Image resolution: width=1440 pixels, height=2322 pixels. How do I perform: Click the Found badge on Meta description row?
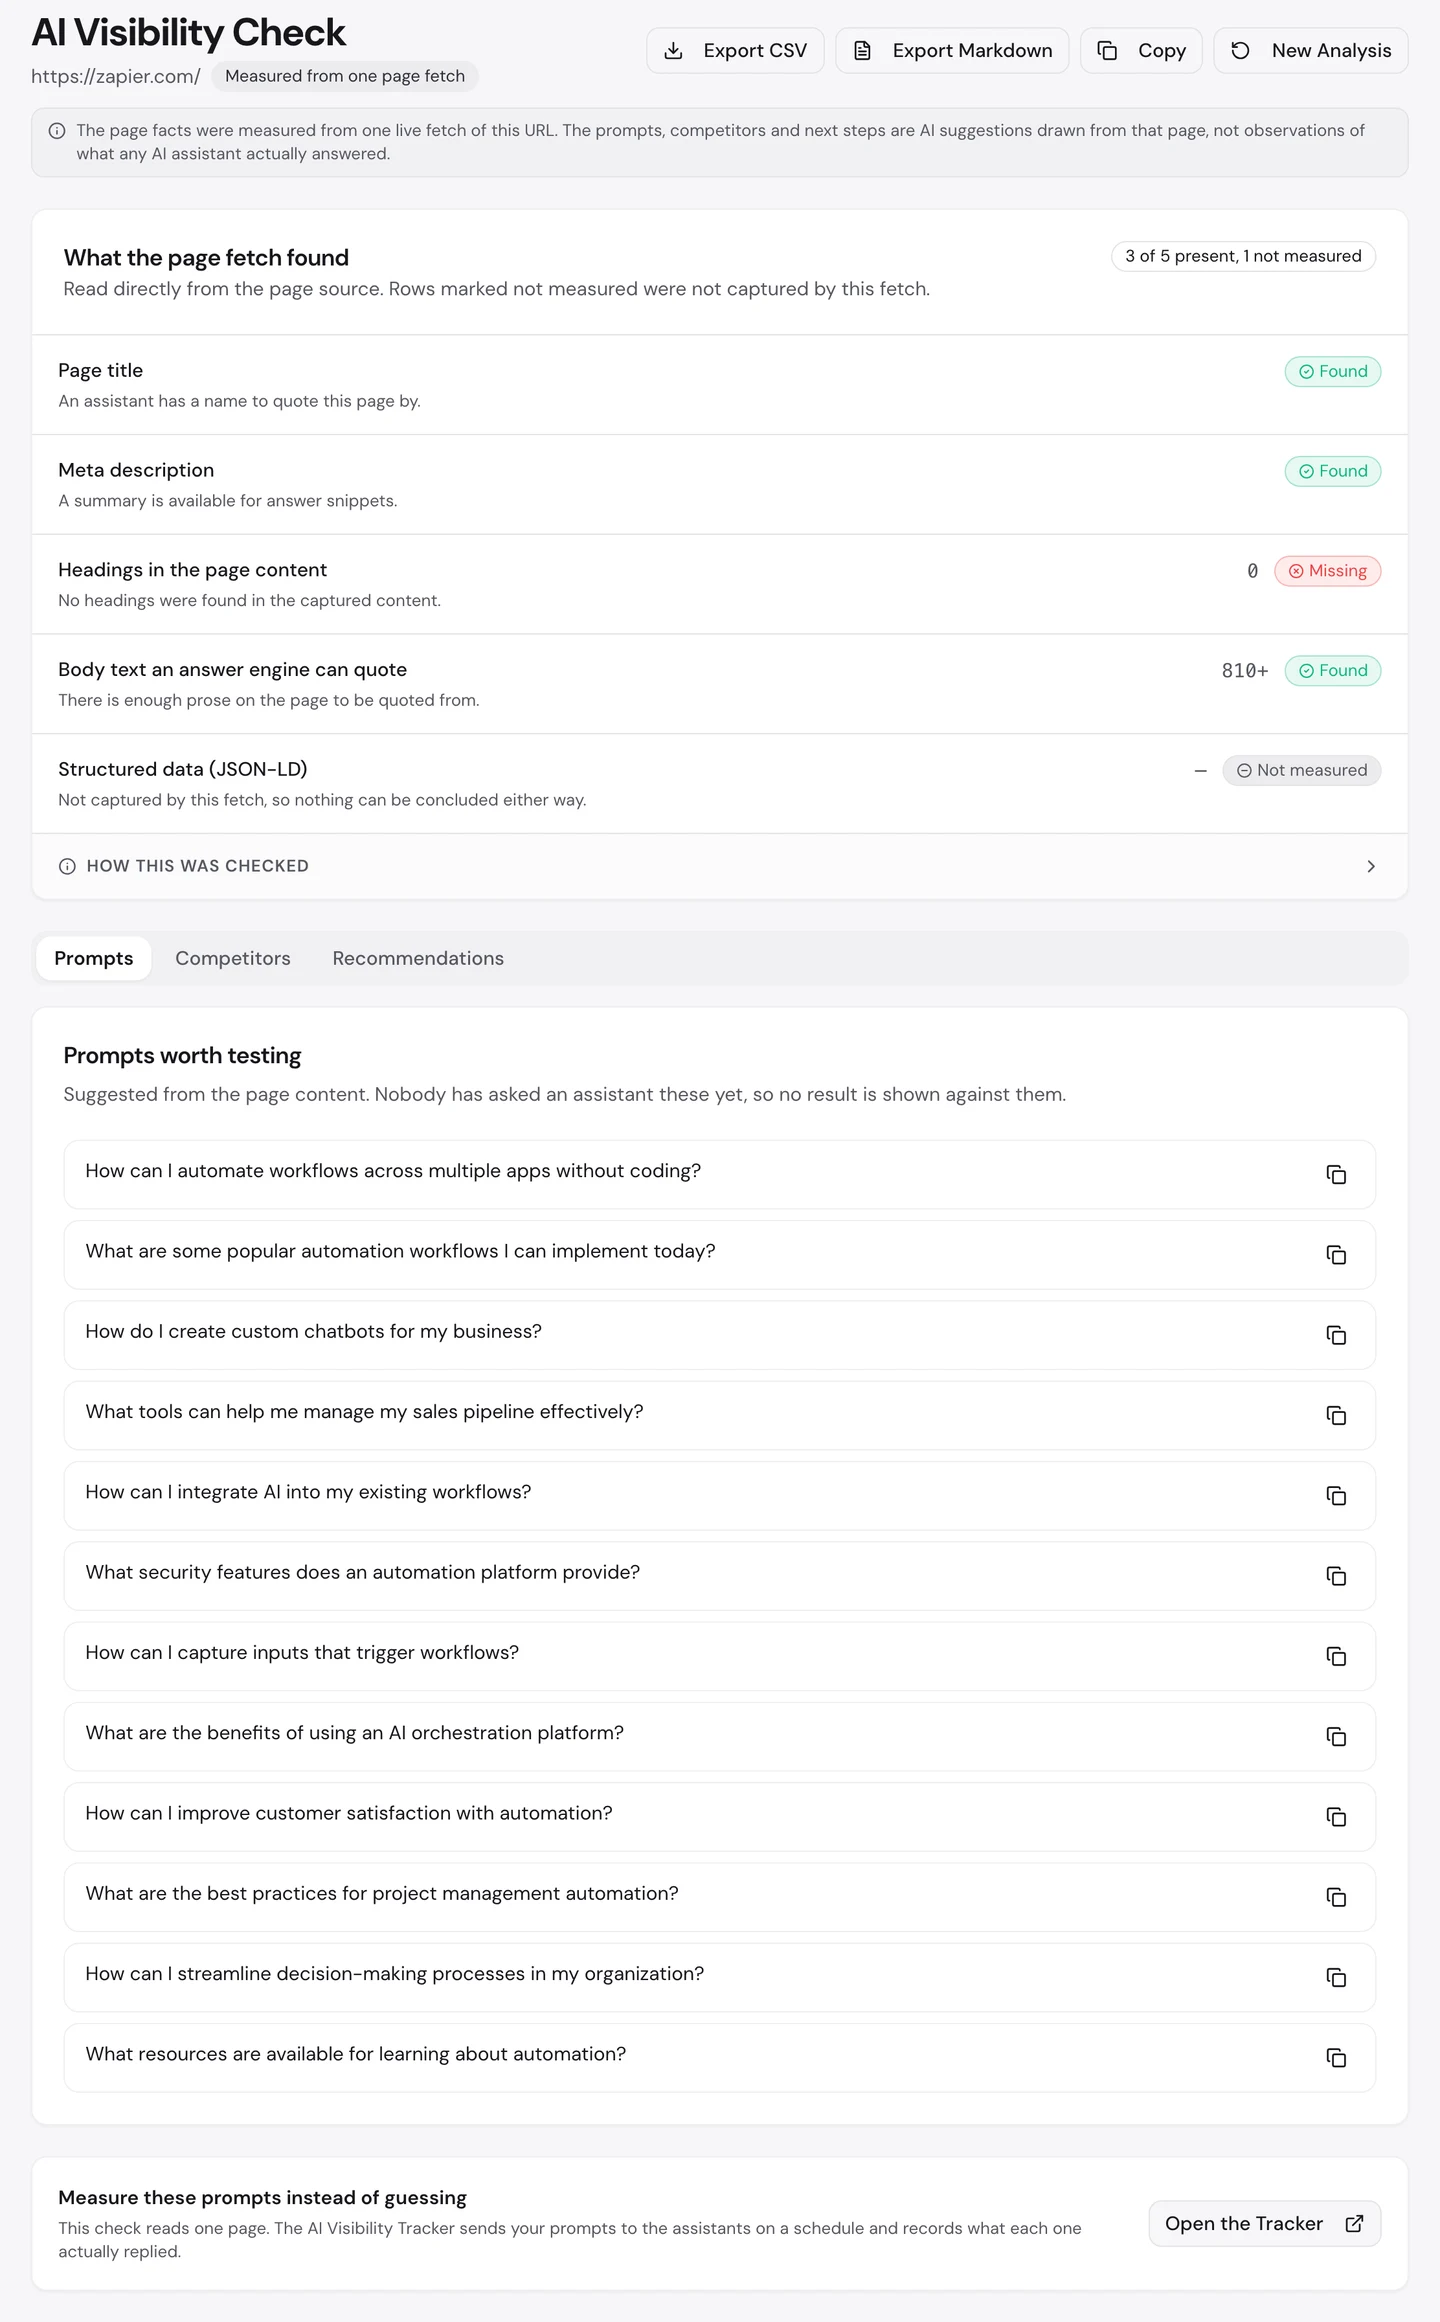(1332, 471)
